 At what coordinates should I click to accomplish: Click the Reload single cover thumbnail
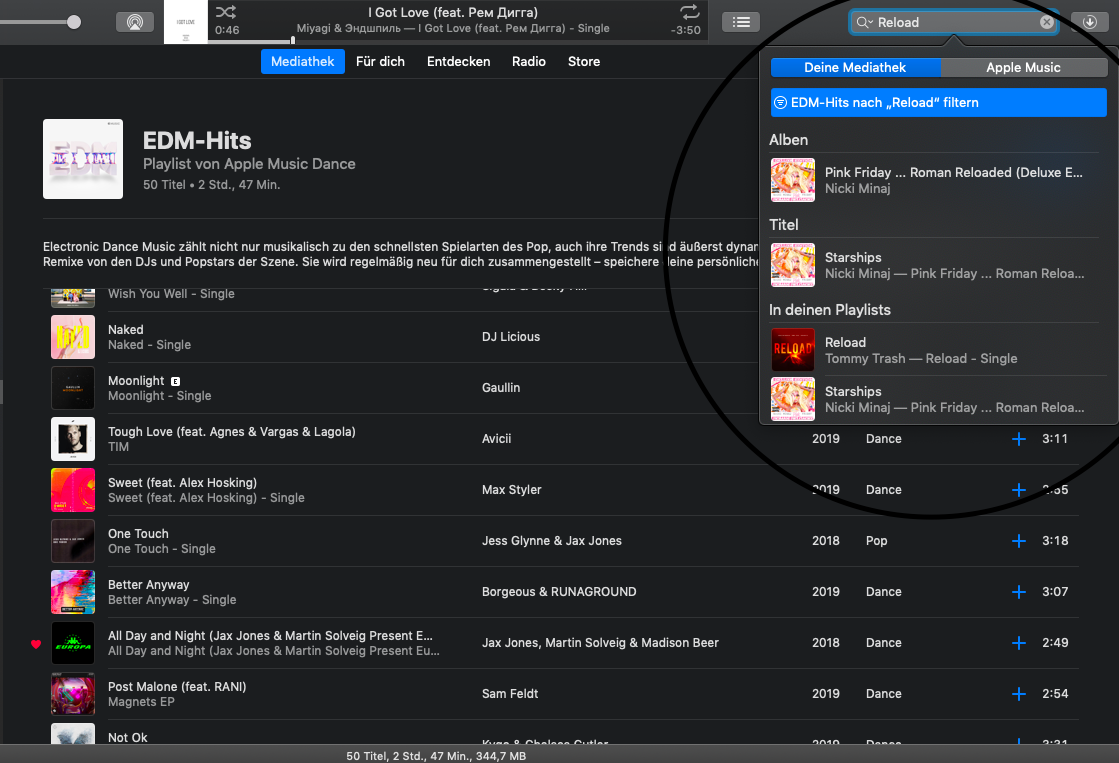(x=793, y=350)
